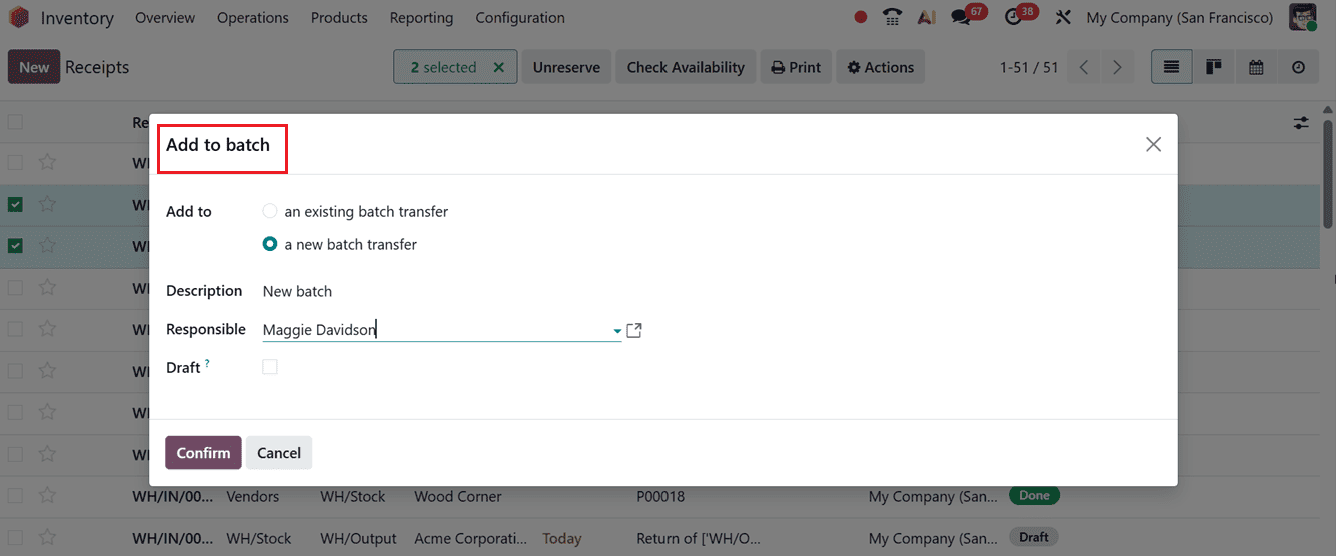Image resolution: width=1336 pixels, height=556 pixels.
Task: Open the VoIP phone icon
Action: pos(892,18)
